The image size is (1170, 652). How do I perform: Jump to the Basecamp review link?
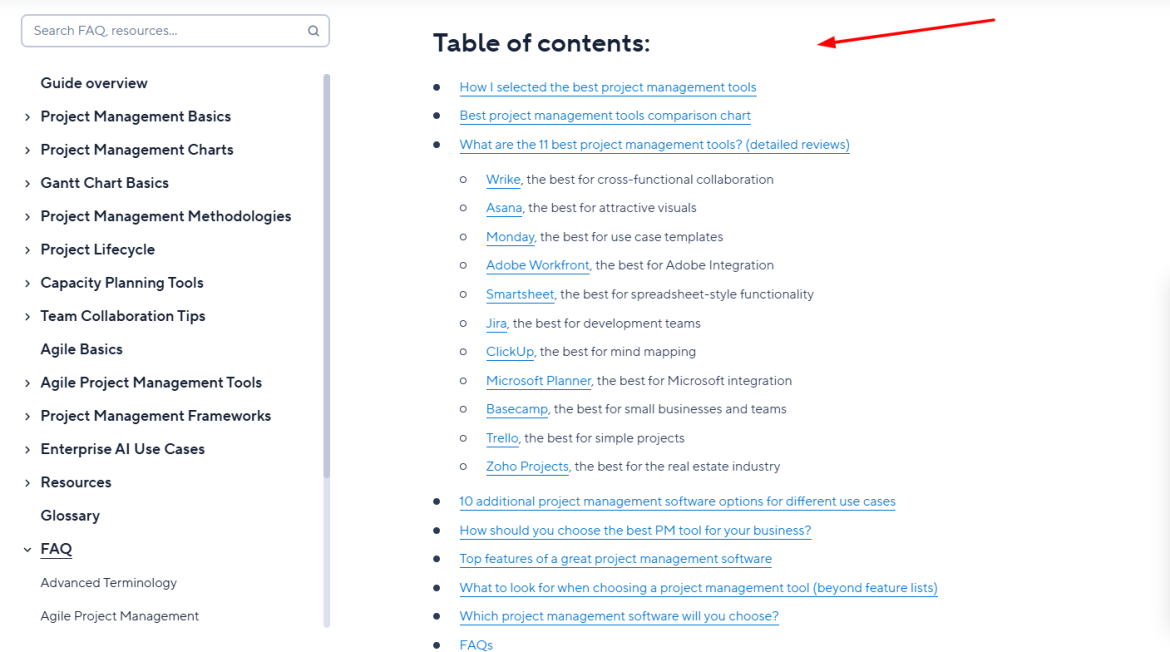[516, 410]
